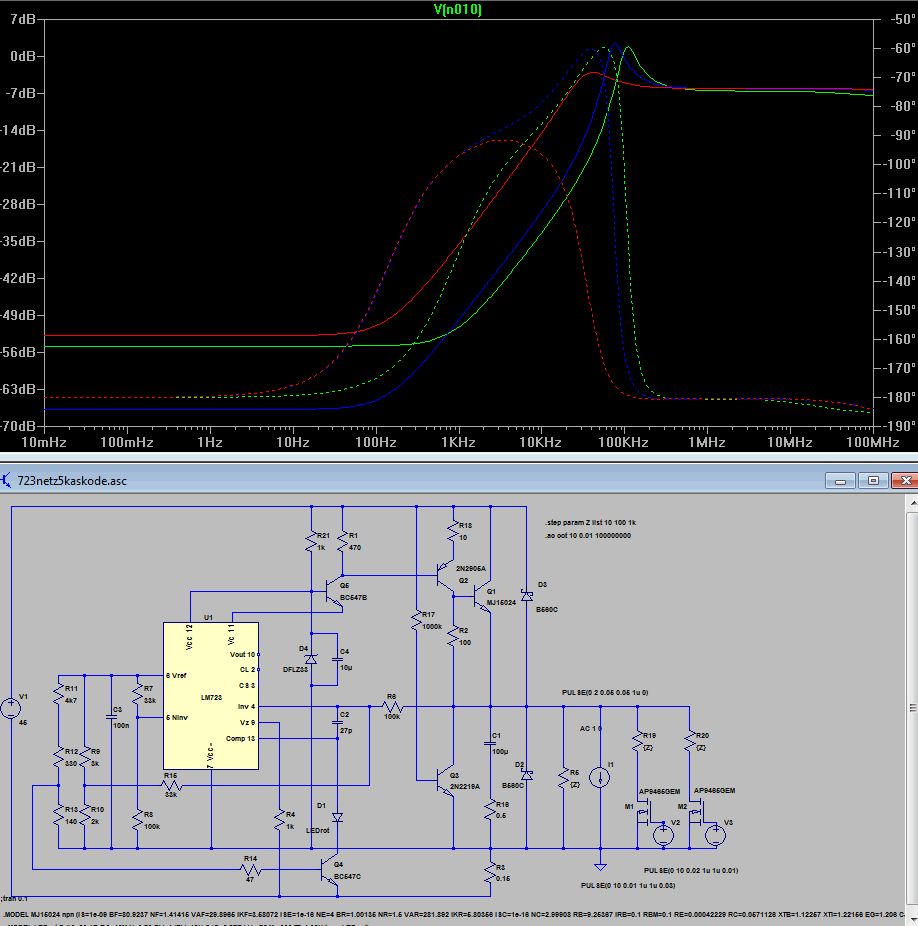Click the .ac oct analysis directive text
Viewport: 918px width, 926px height.
click(x=586, y=537)
